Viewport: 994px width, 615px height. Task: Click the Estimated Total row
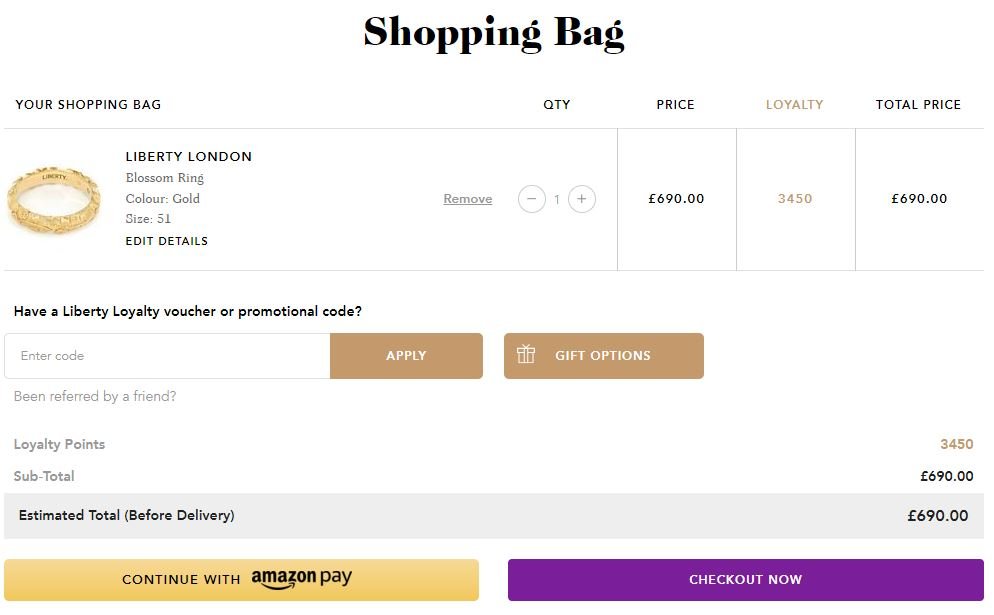[x=497, y=515]
